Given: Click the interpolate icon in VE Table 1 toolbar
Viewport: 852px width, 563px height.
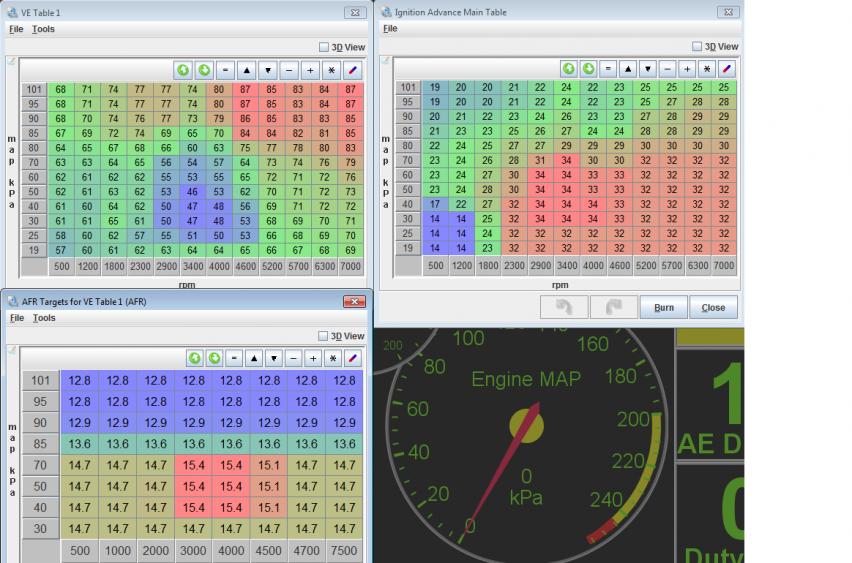Looking at the screenshot, I should pyautogui.click(x=351, y=70).
